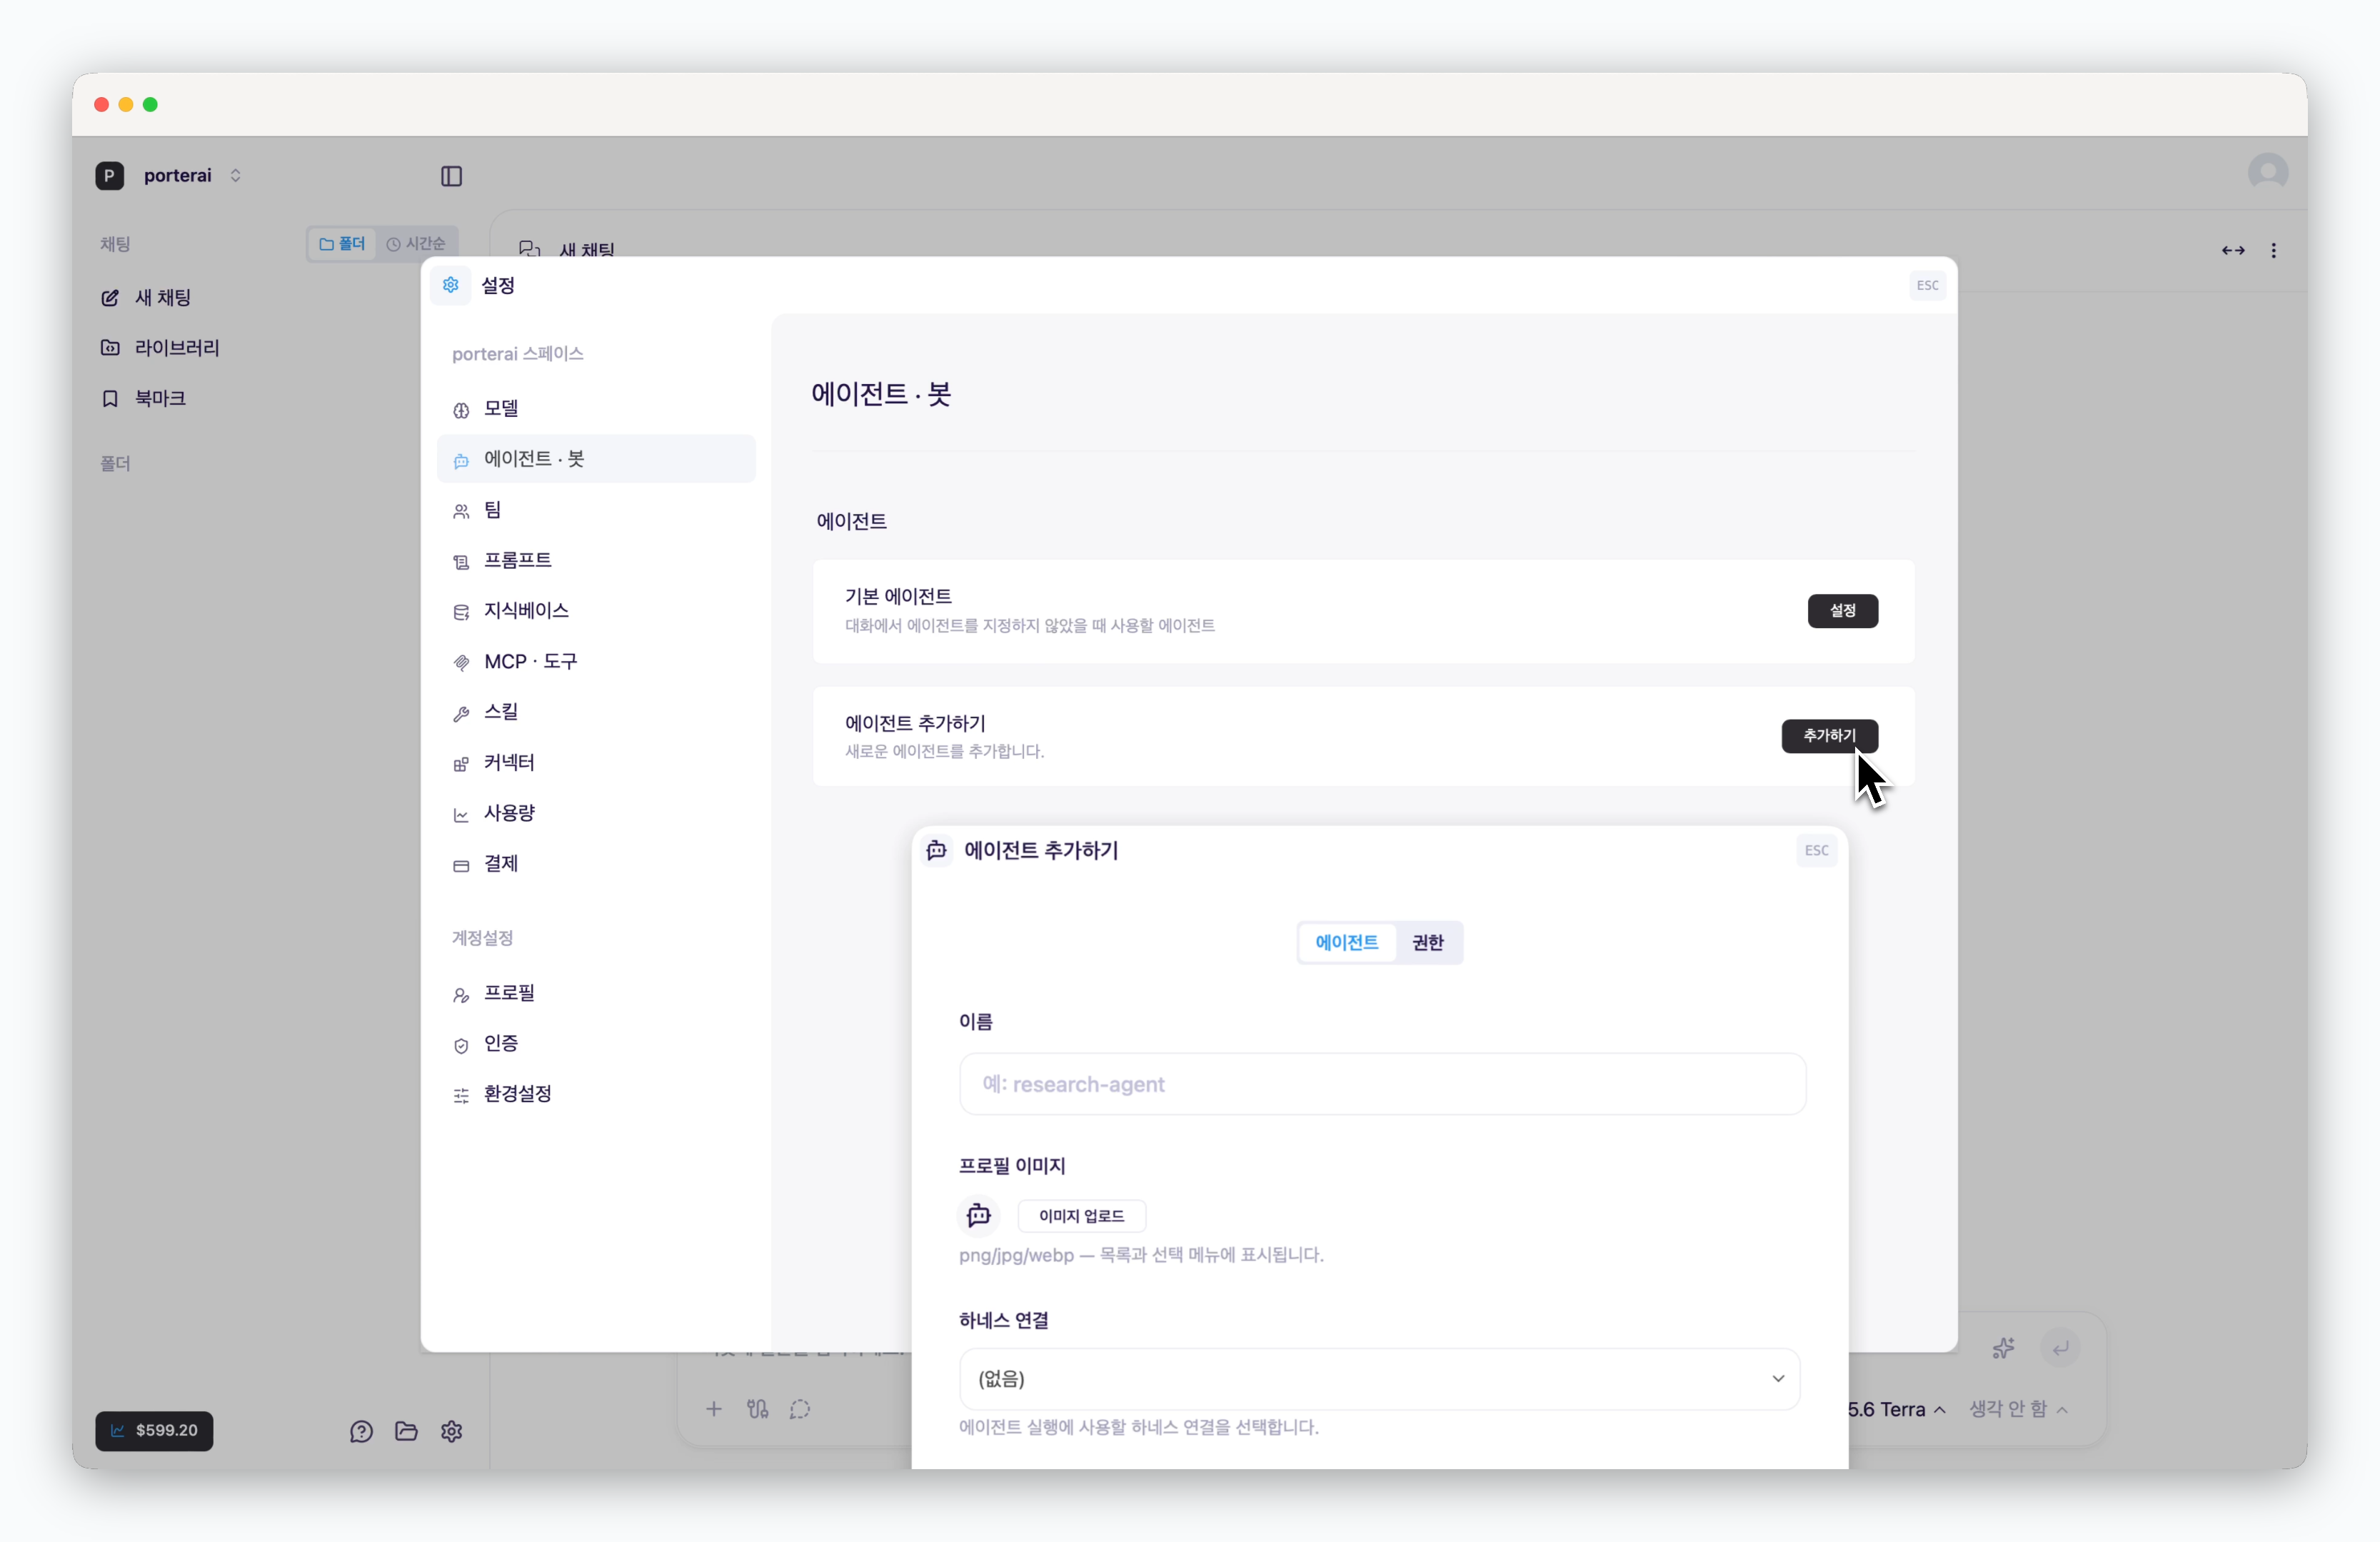Click 설정 button for 기본 에이전트
The height and width of the screenshot is (1542, 2380).
1842,611
